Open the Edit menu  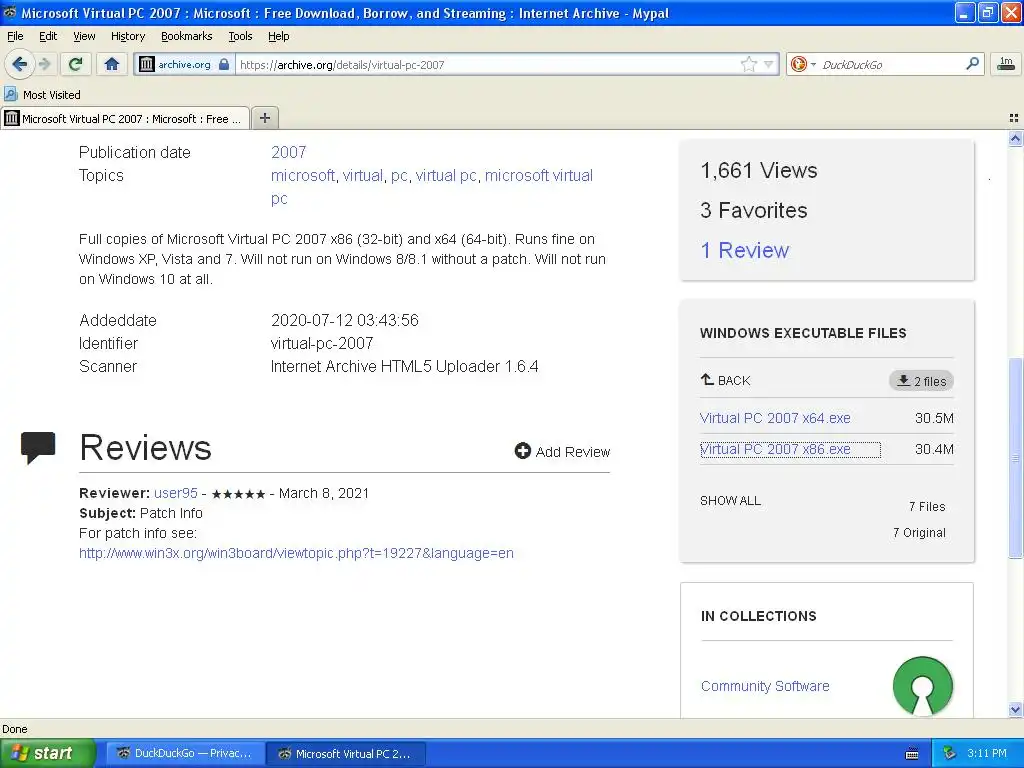pos(48,36)
